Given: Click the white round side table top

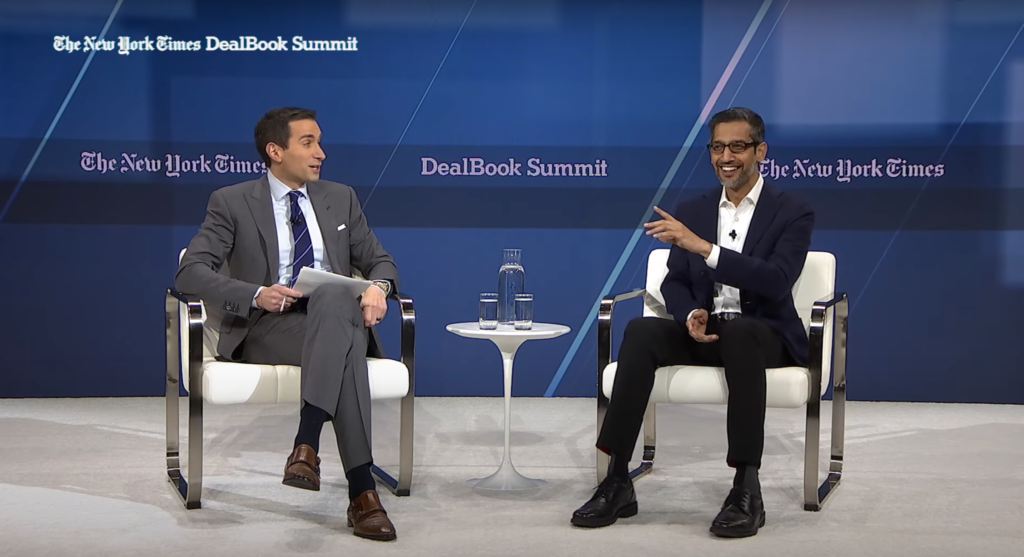Looking at the screenshot, I should click(x=507, y=331).
